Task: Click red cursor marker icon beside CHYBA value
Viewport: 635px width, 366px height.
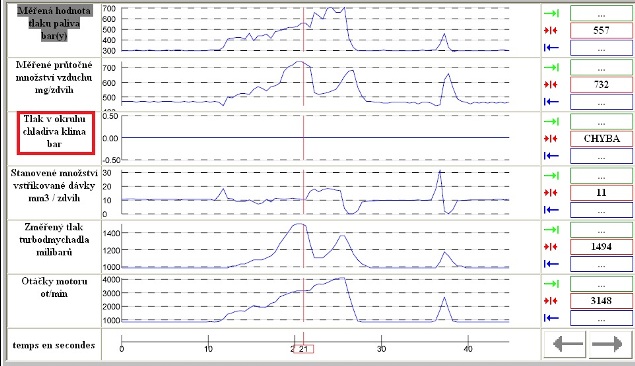Action: (x=551, y=139)
